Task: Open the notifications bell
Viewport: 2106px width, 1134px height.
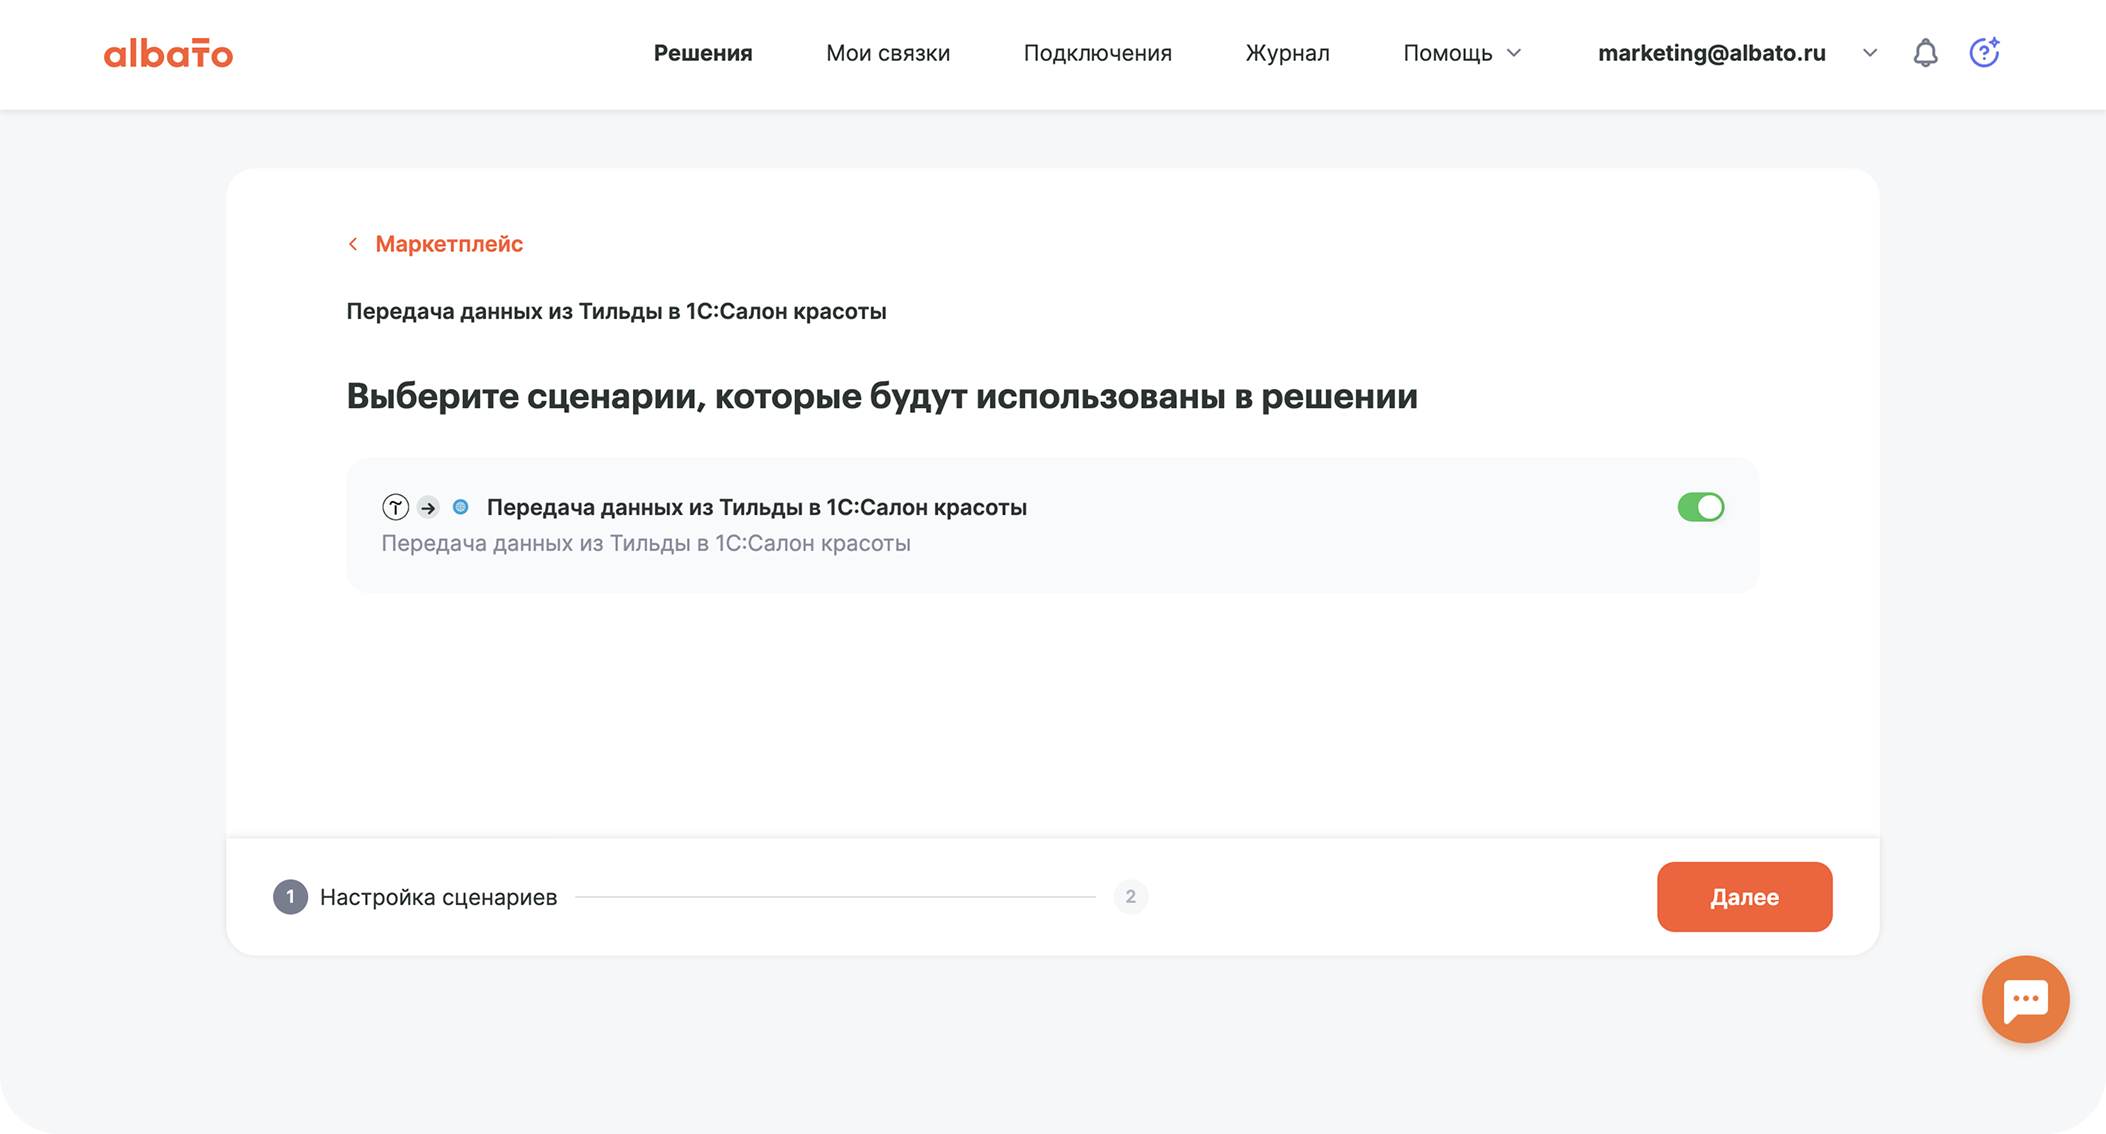Action: pos(1925,53)
